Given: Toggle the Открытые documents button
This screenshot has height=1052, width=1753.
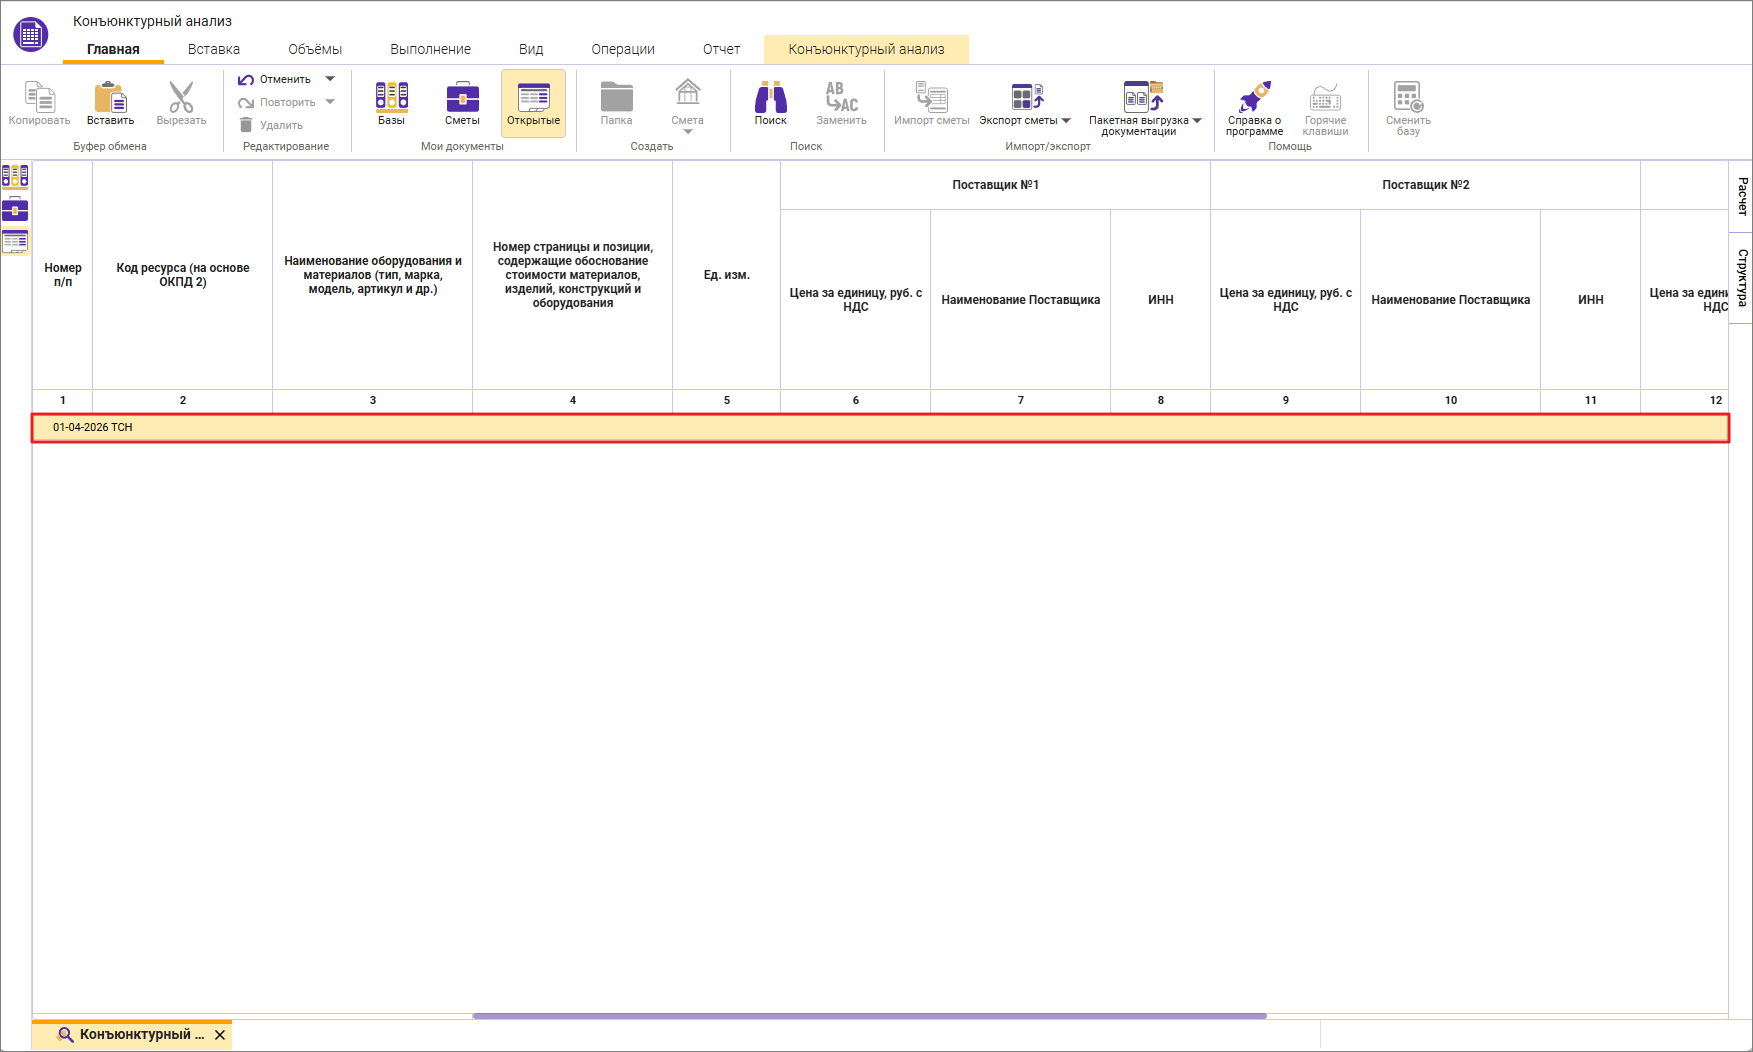Looking at the screenshot, I should (533, 104).
